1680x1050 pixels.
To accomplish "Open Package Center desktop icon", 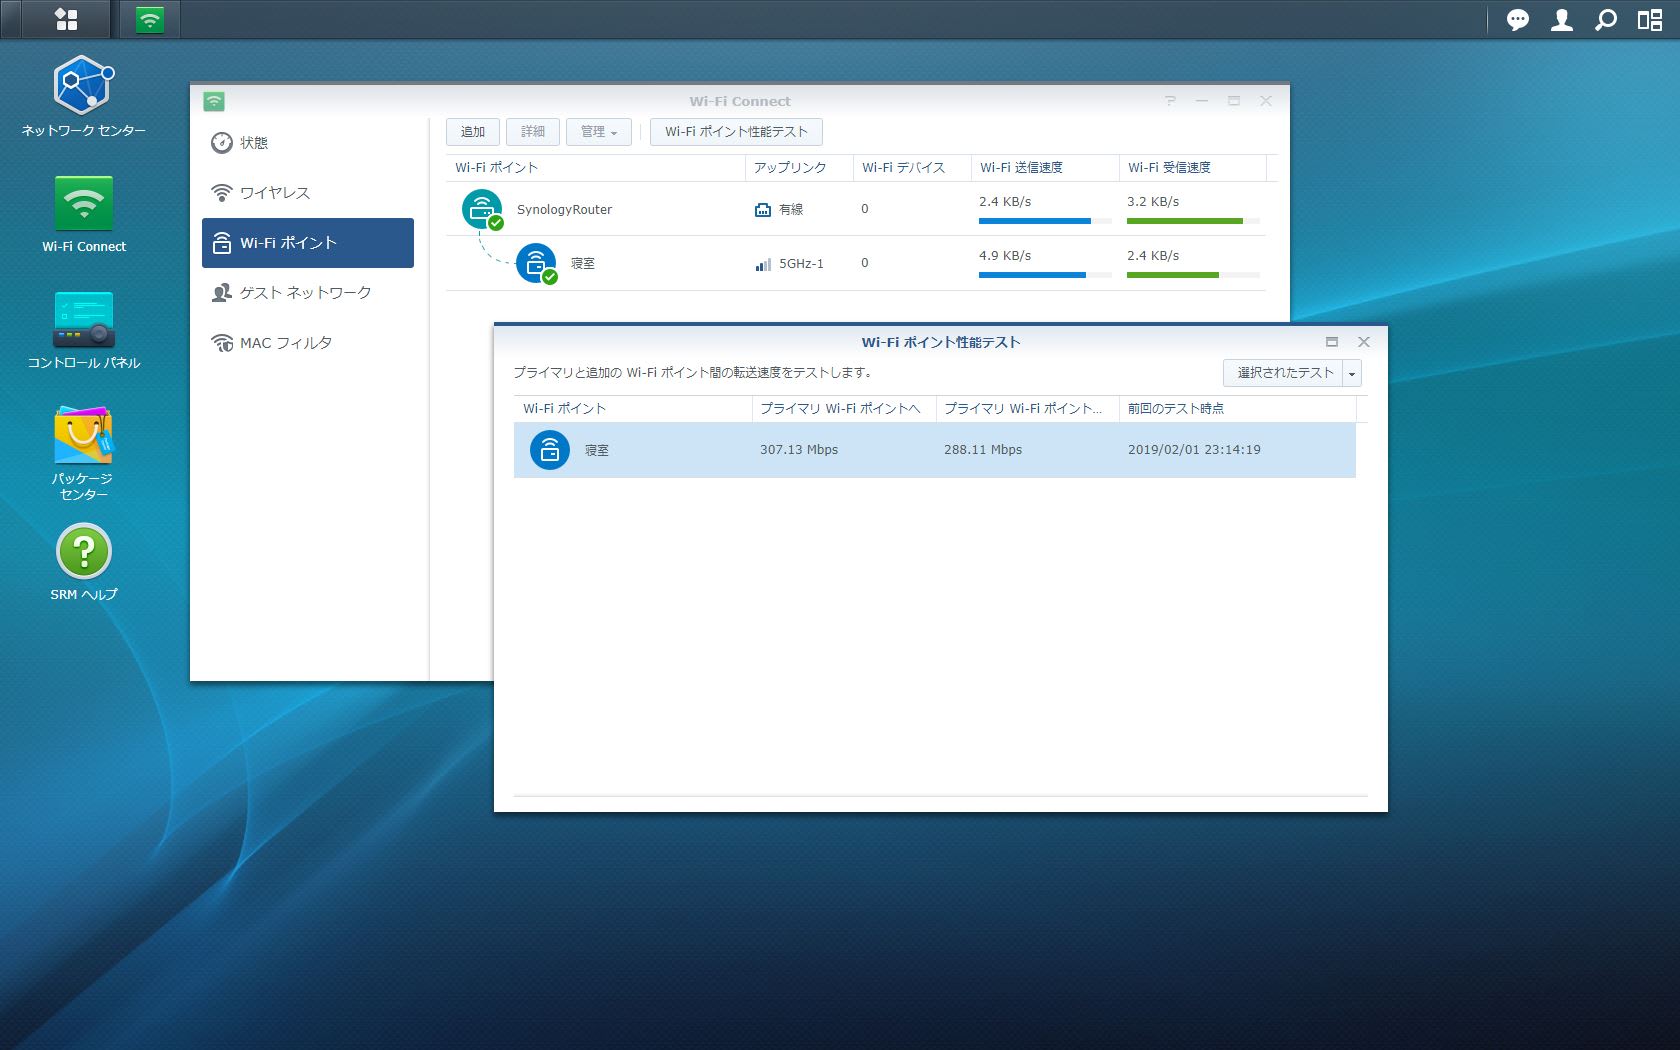I will (84, 452).
